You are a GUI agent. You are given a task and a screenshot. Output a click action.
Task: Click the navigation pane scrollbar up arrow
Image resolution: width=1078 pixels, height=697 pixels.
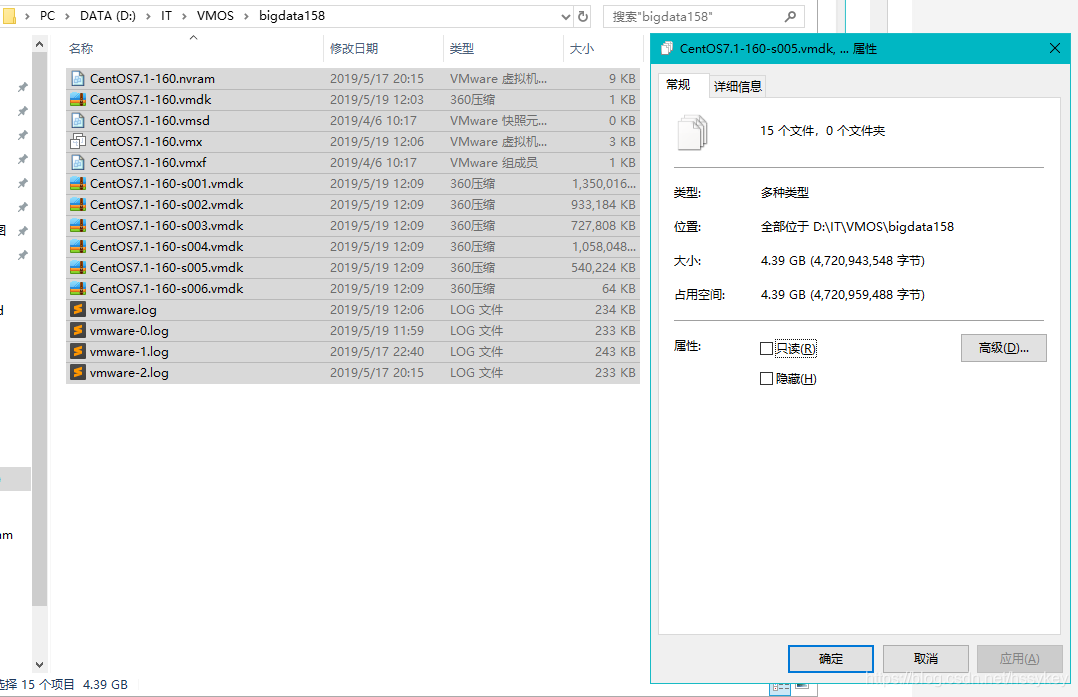click(x=39, y=45)
